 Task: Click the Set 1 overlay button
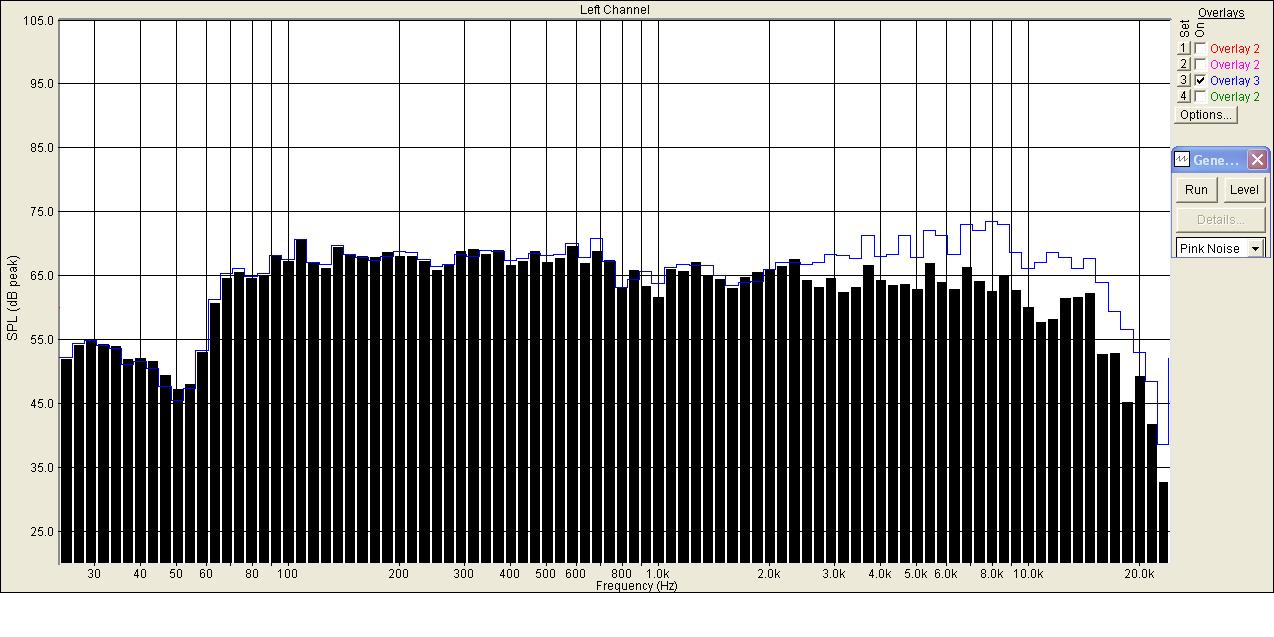[1184, 49]
